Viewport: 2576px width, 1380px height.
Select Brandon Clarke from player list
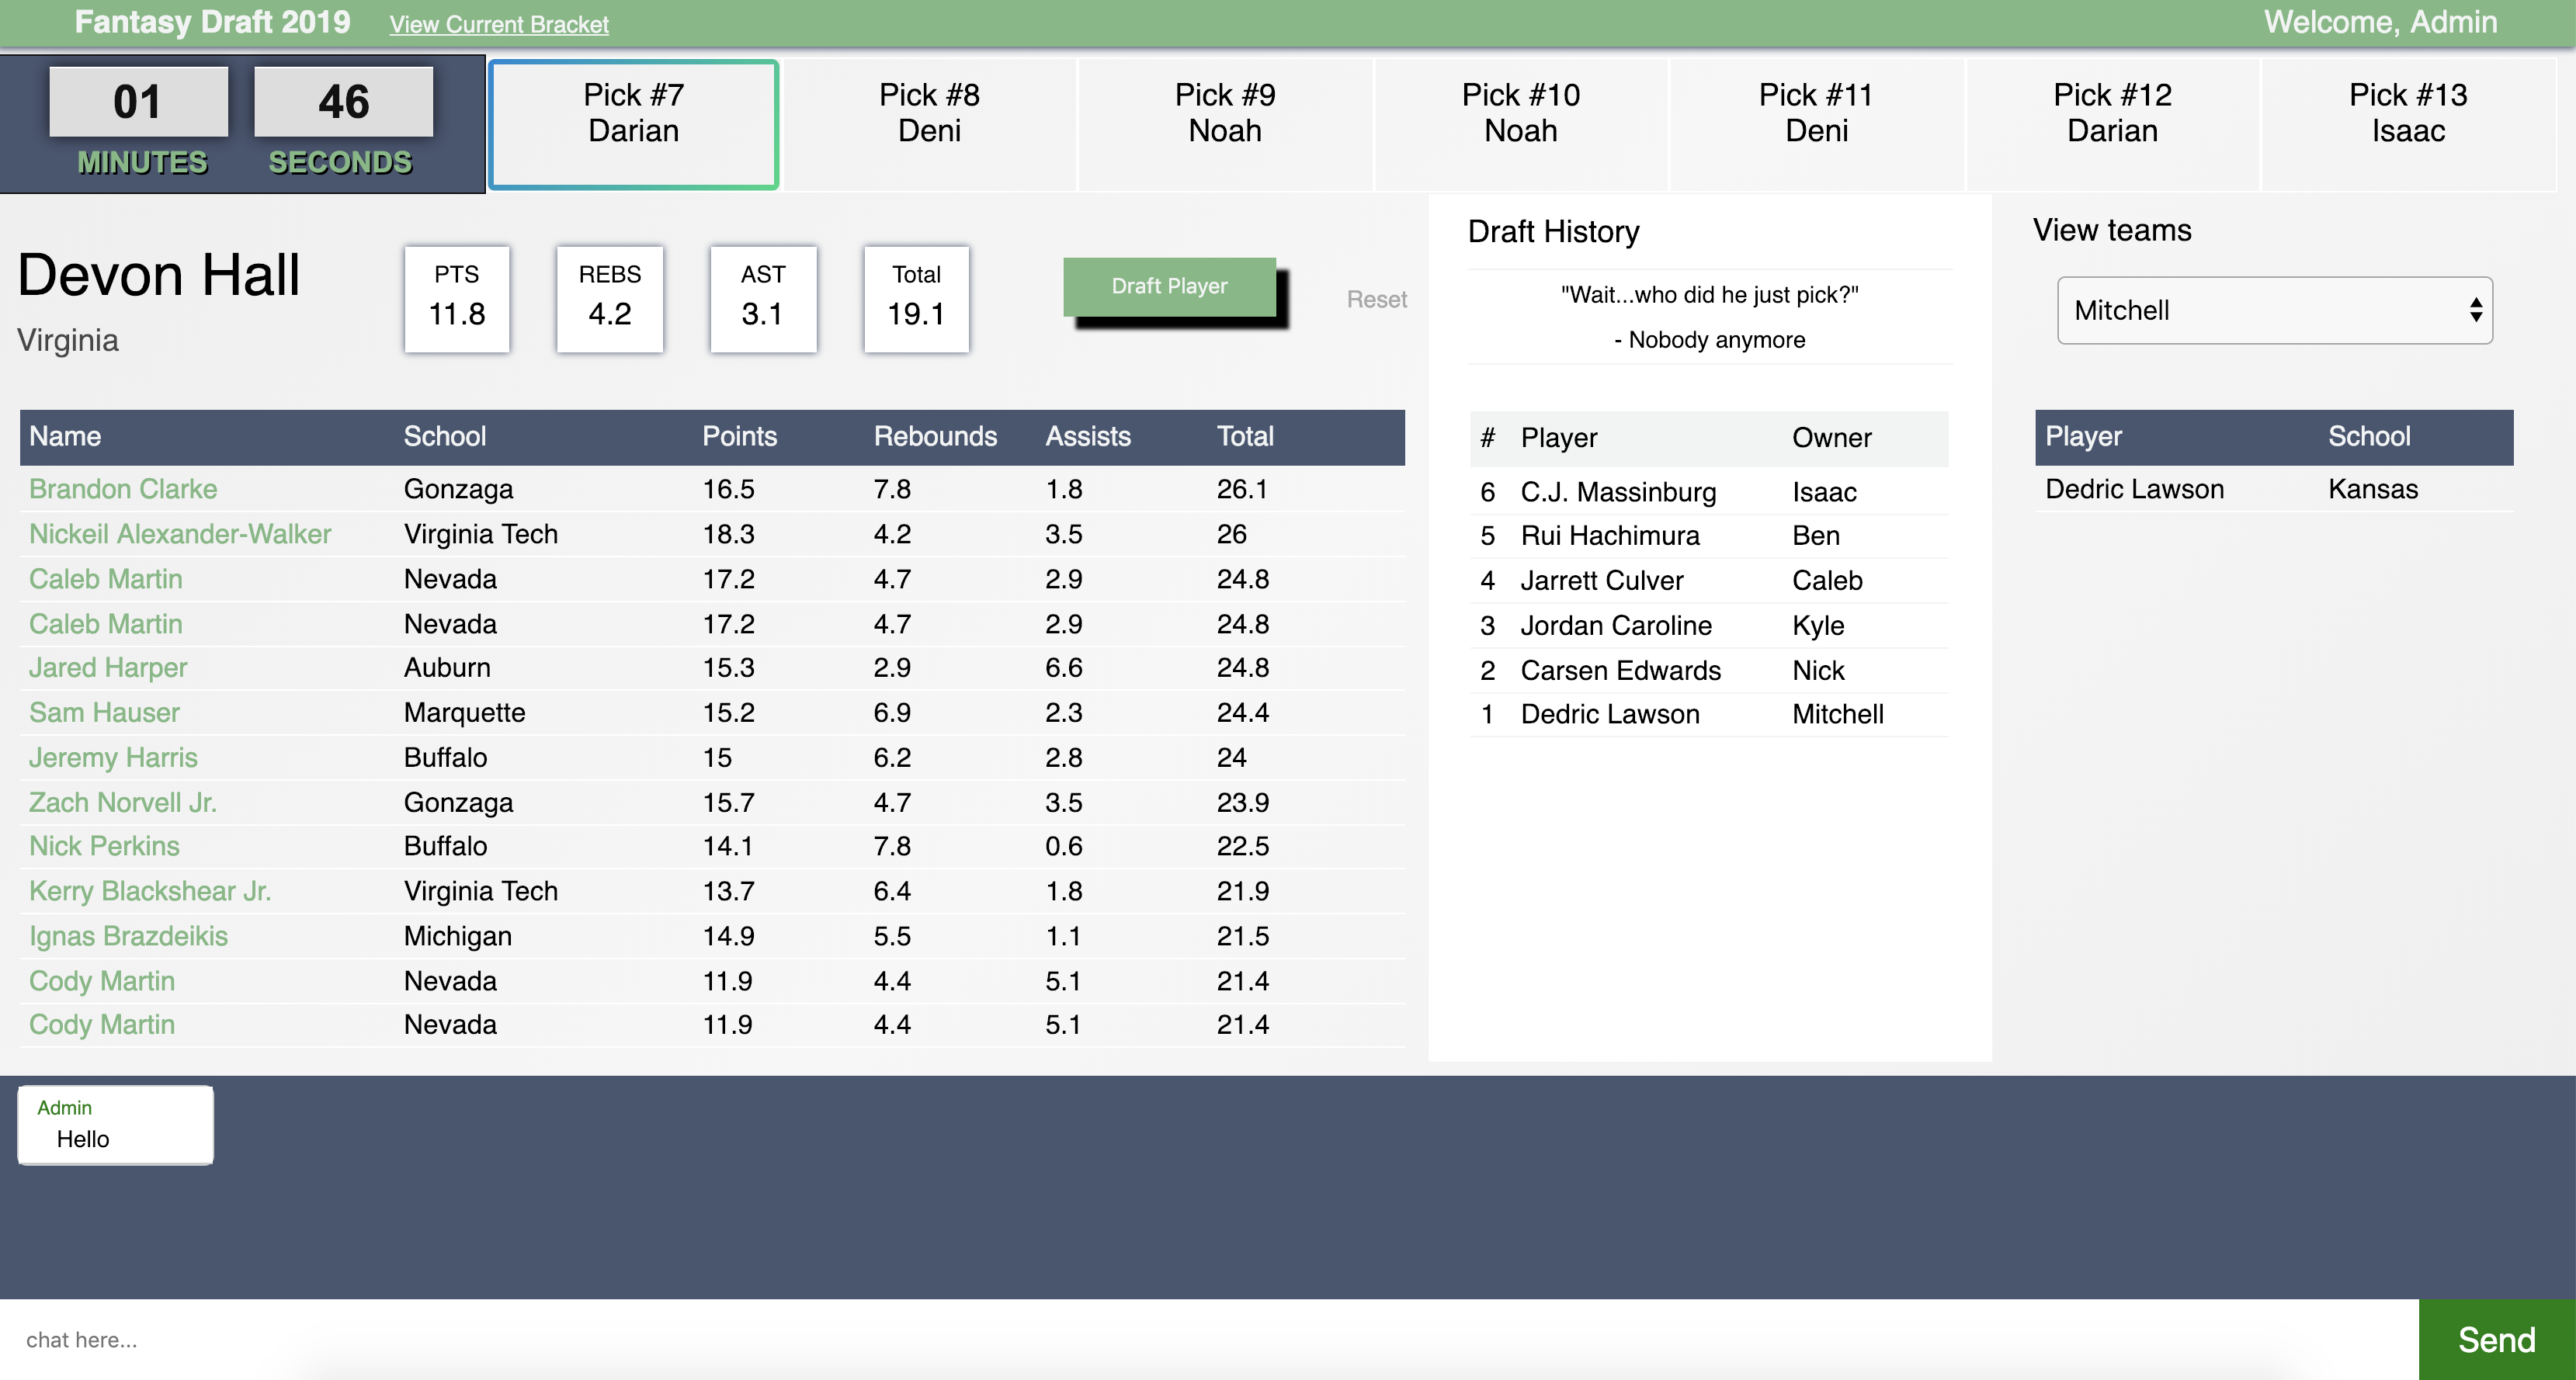[123, 491]
